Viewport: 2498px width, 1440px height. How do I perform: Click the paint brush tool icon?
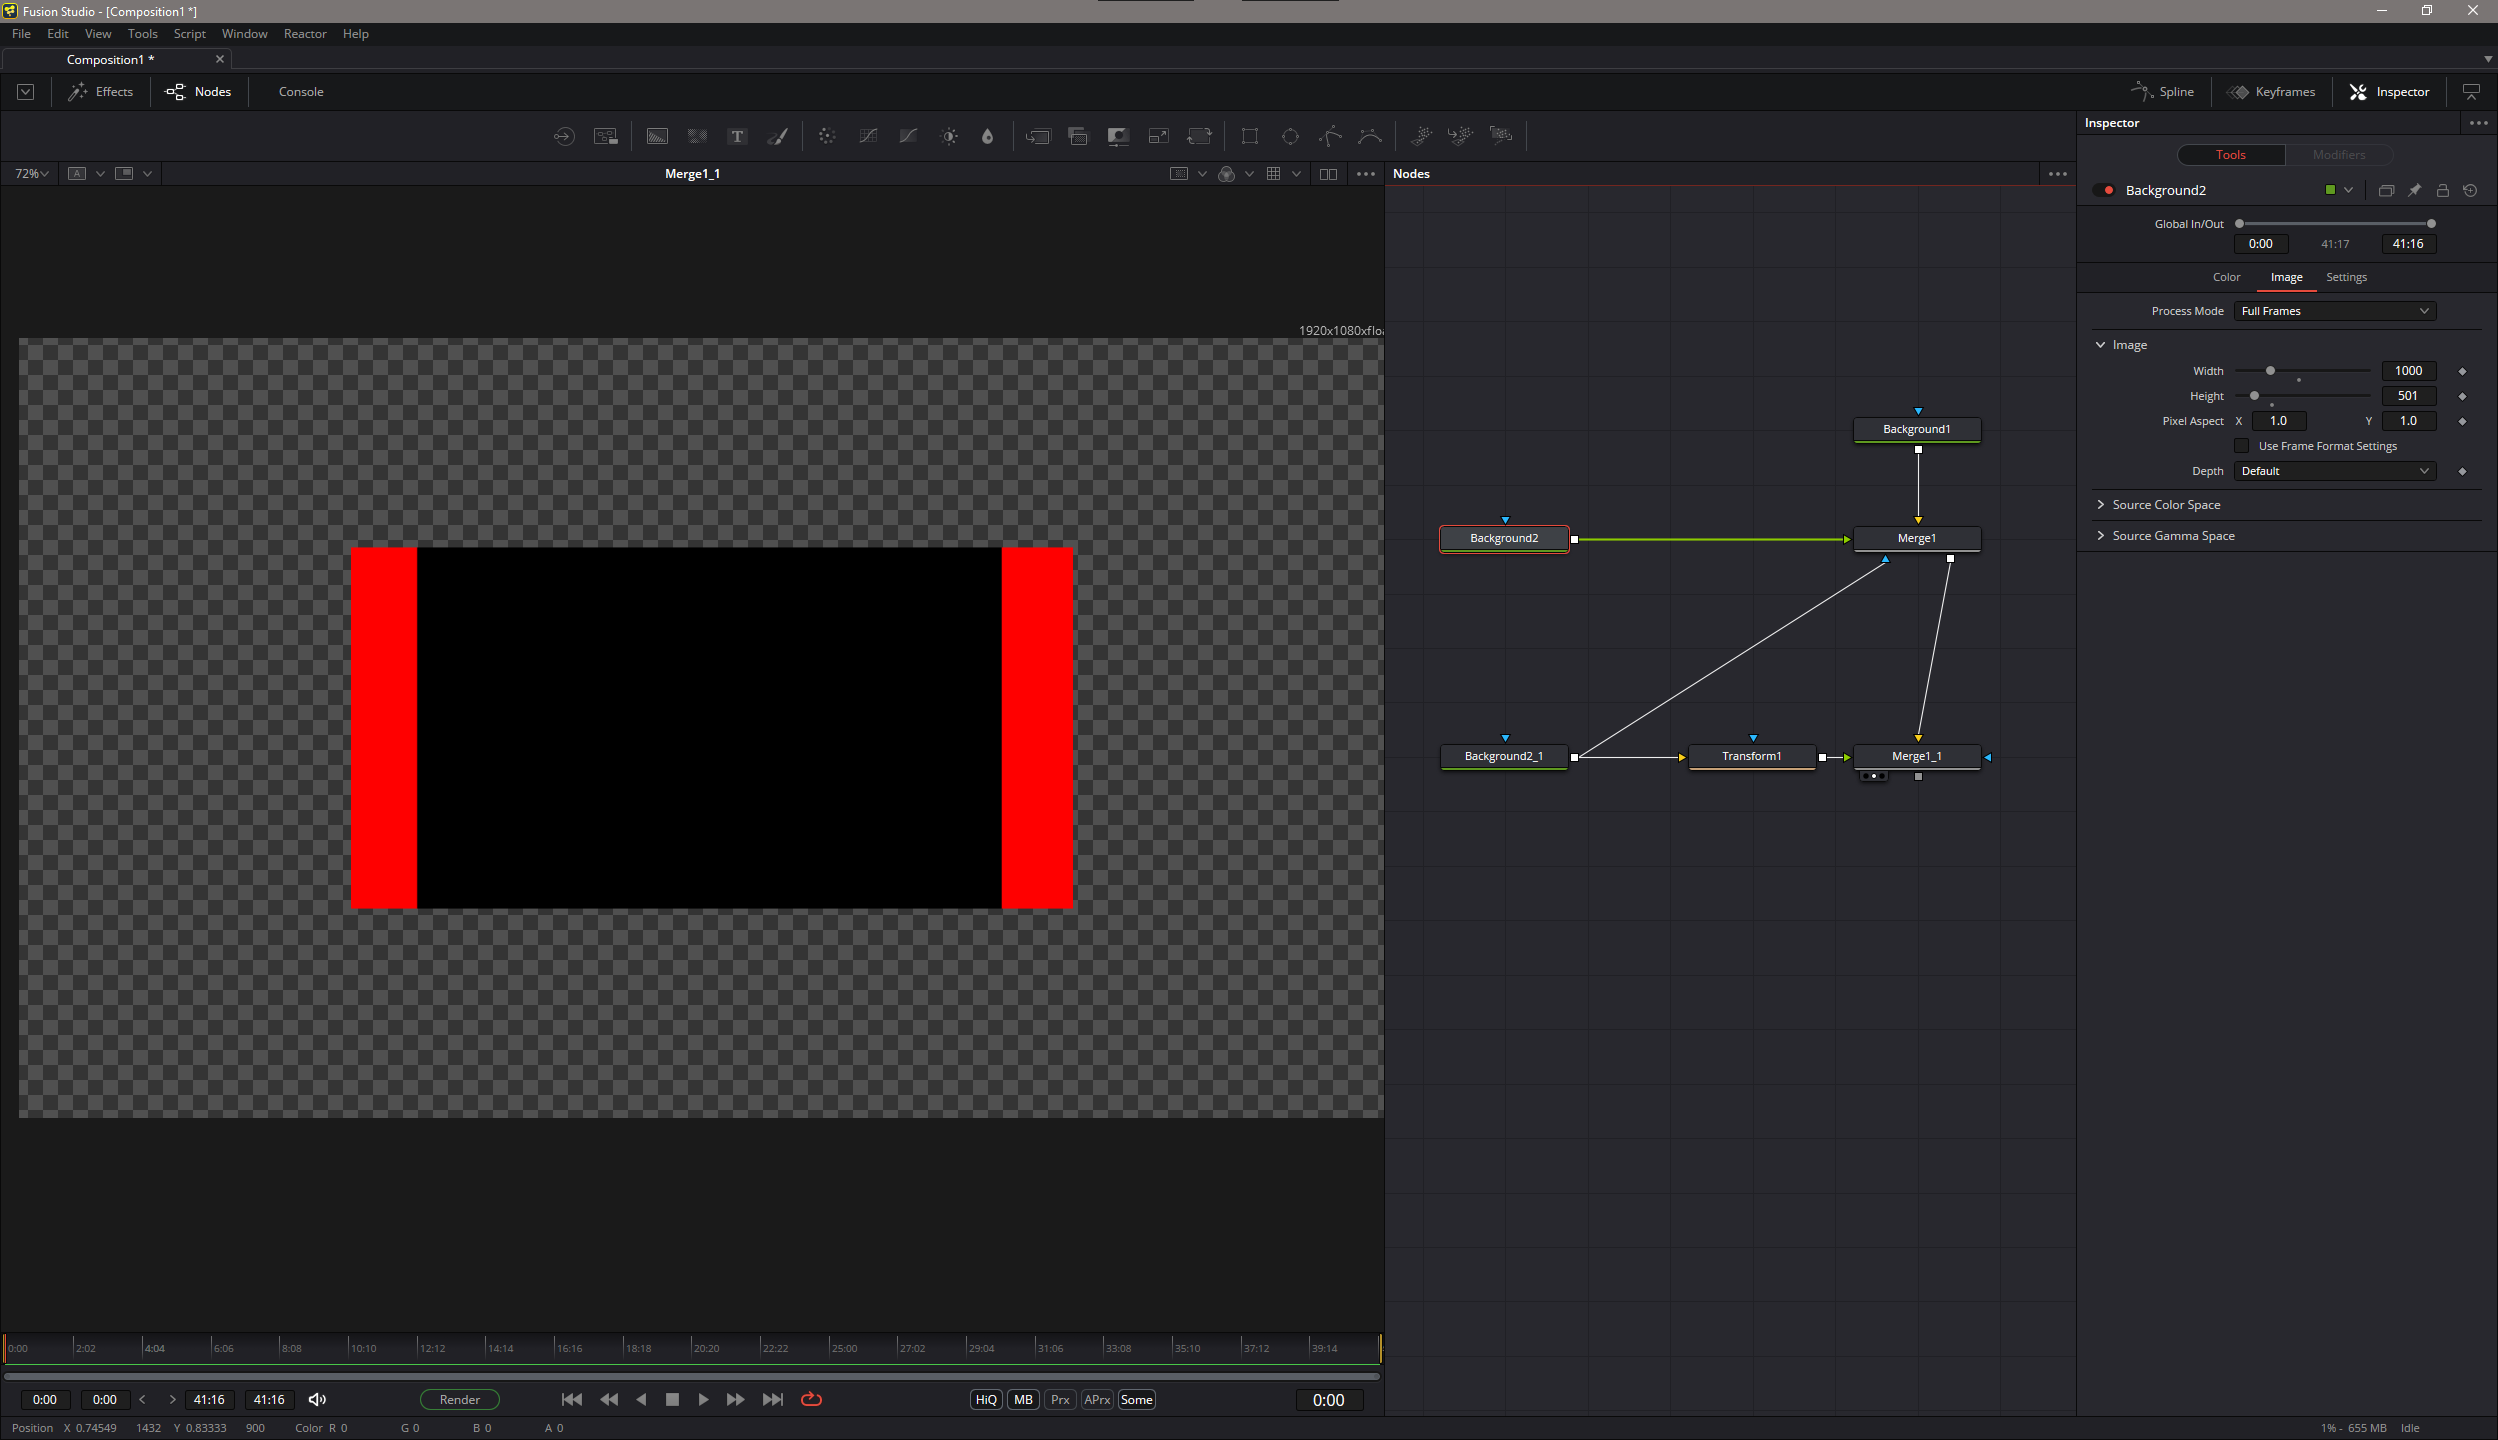(779, 136)
